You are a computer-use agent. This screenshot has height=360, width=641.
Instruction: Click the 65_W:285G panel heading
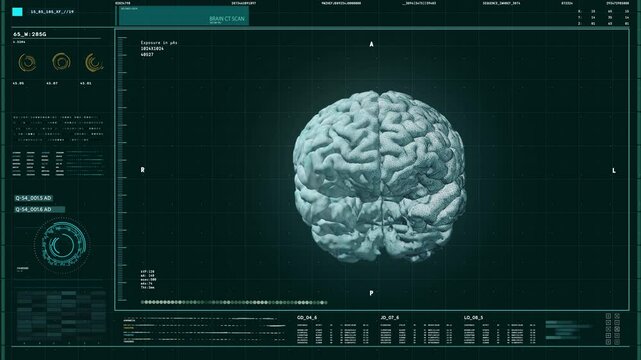(30, 34)
